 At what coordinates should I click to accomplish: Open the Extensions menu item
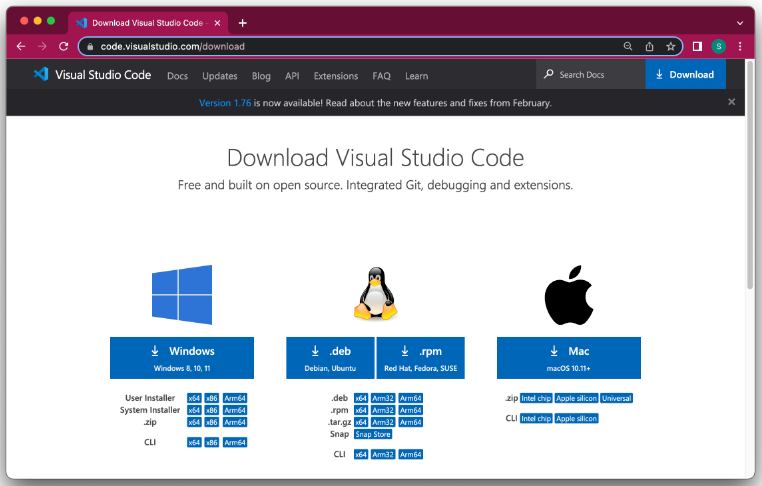point(336,76)
